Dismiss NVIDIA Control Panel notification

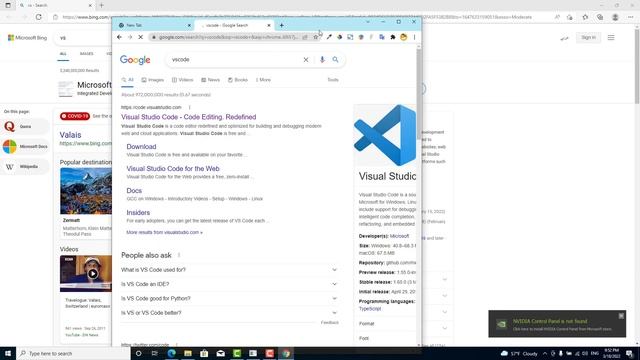pyautogui.click(x=621, y=316)
